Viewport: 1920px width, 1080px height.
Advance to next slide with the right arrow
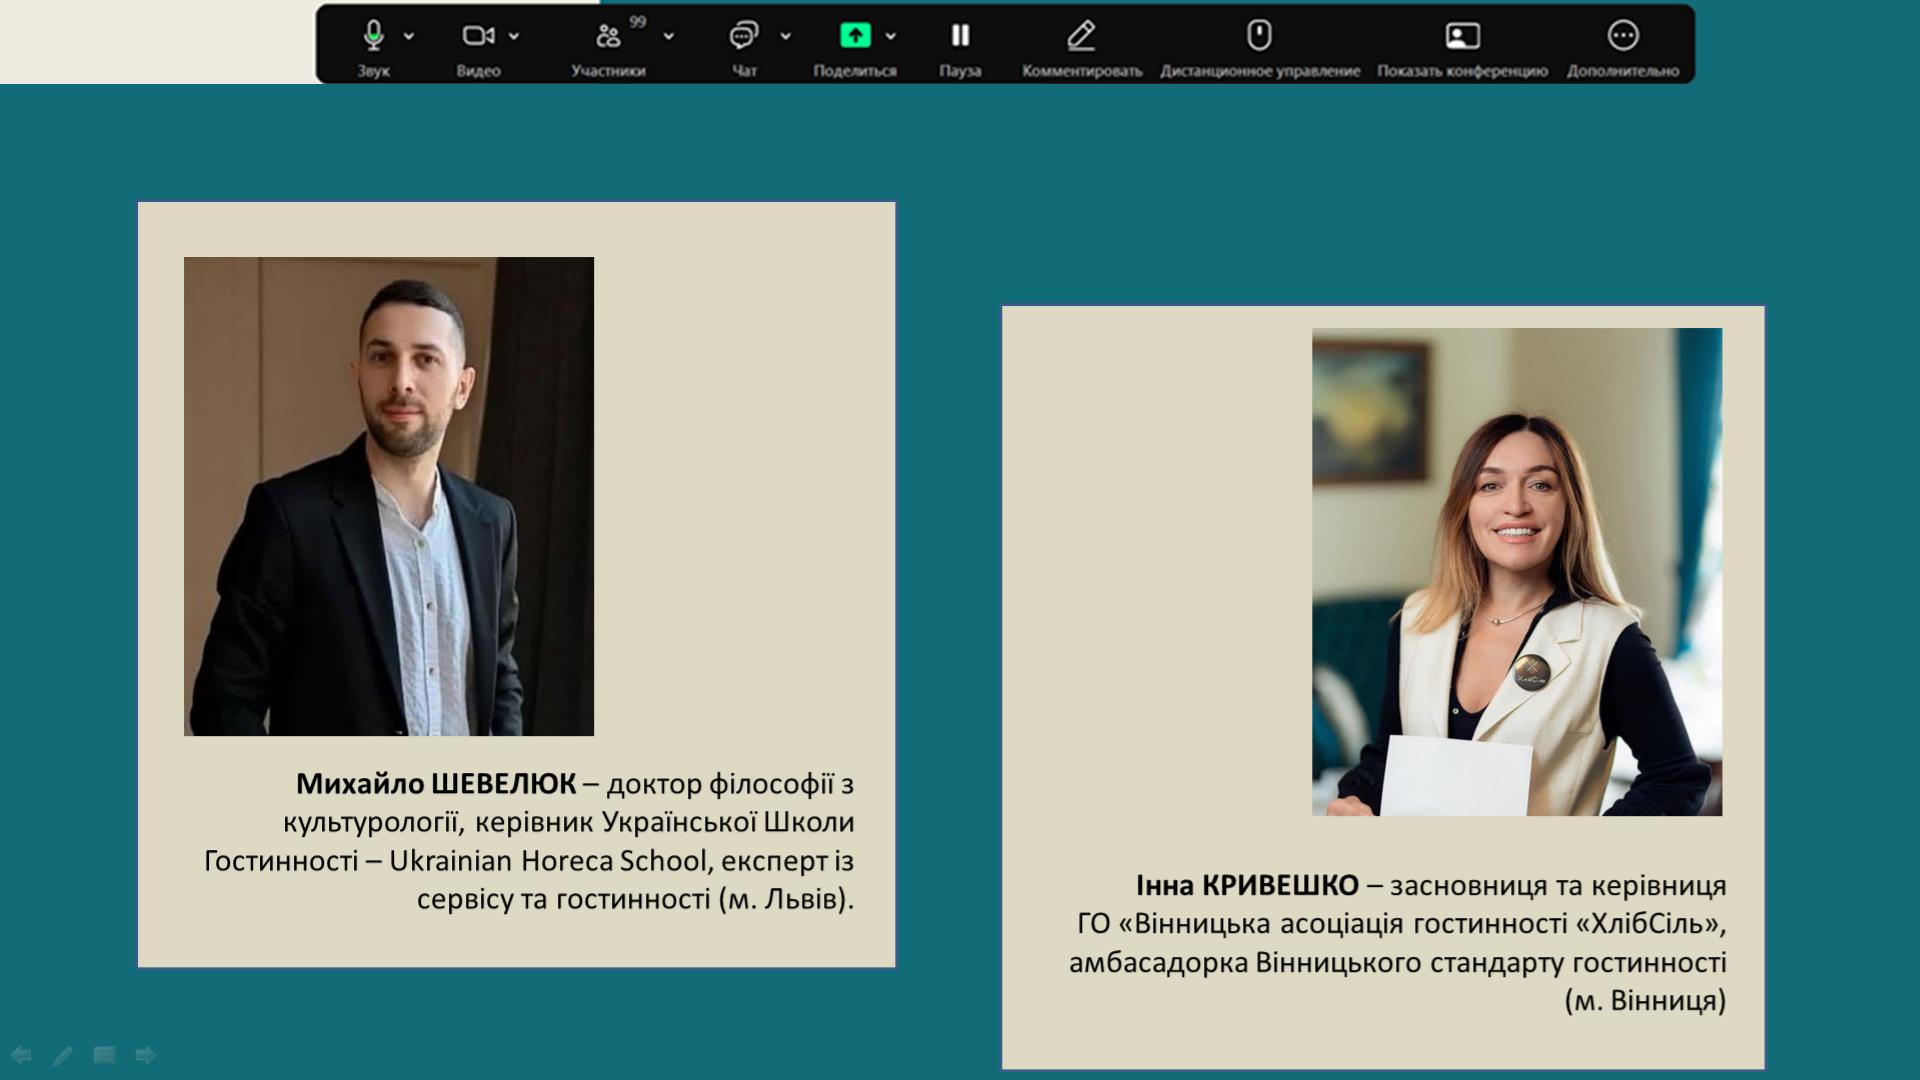[146, 1055]
